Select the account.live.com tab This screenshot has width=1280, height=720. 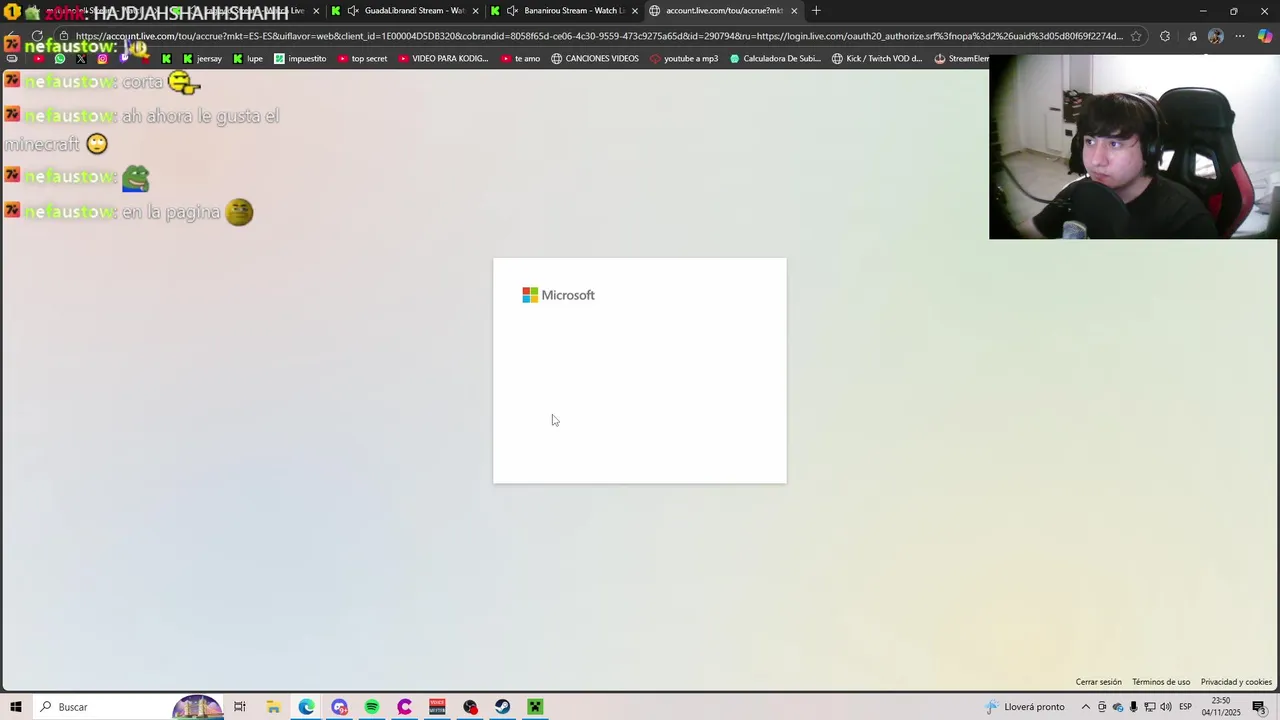click(724, 11)
